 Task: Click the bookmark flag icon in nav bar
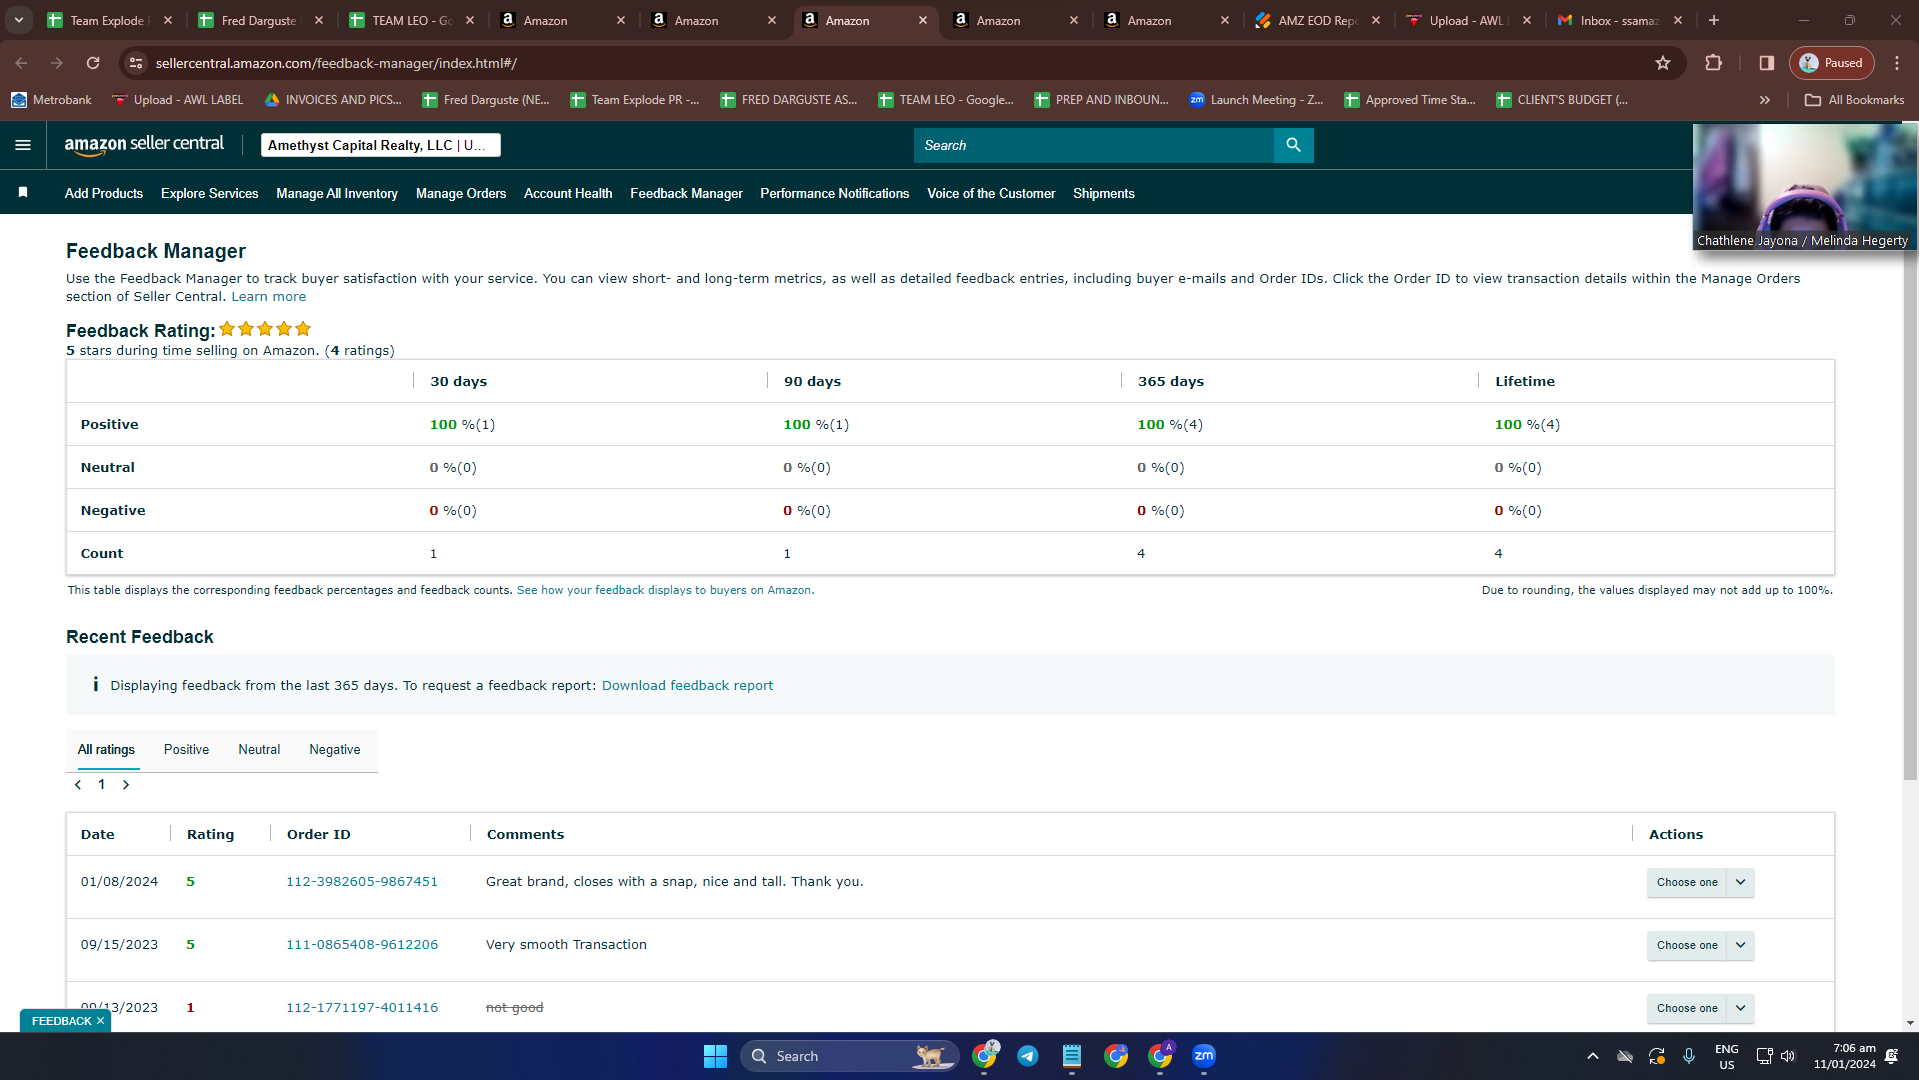(x=23, y=193)
